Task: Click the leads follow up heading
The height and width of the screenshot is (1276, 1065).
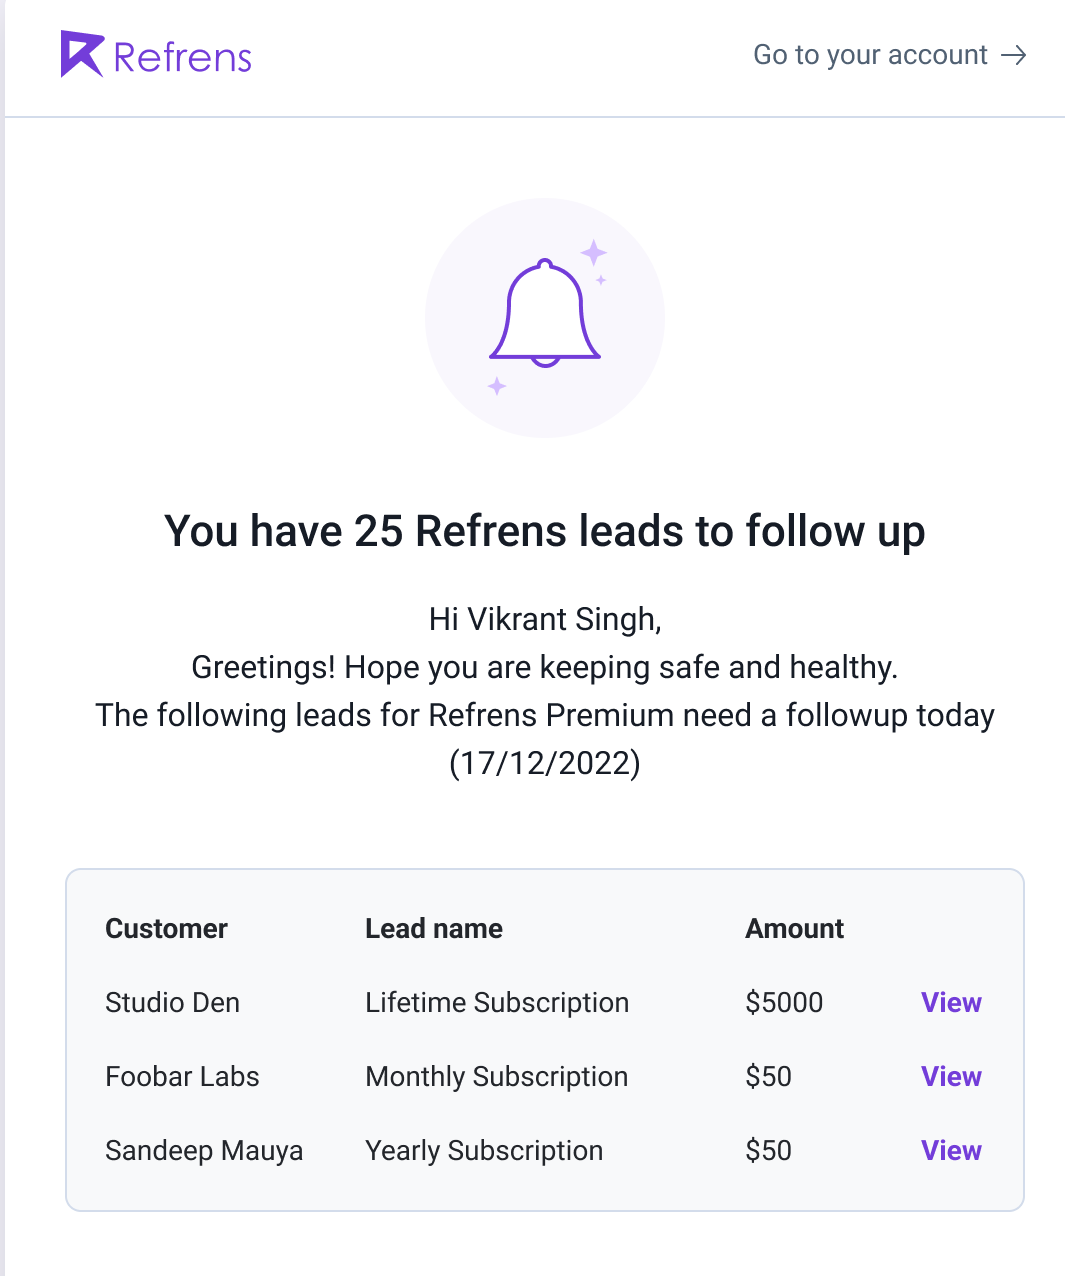Action: click(x=545, y=531)
